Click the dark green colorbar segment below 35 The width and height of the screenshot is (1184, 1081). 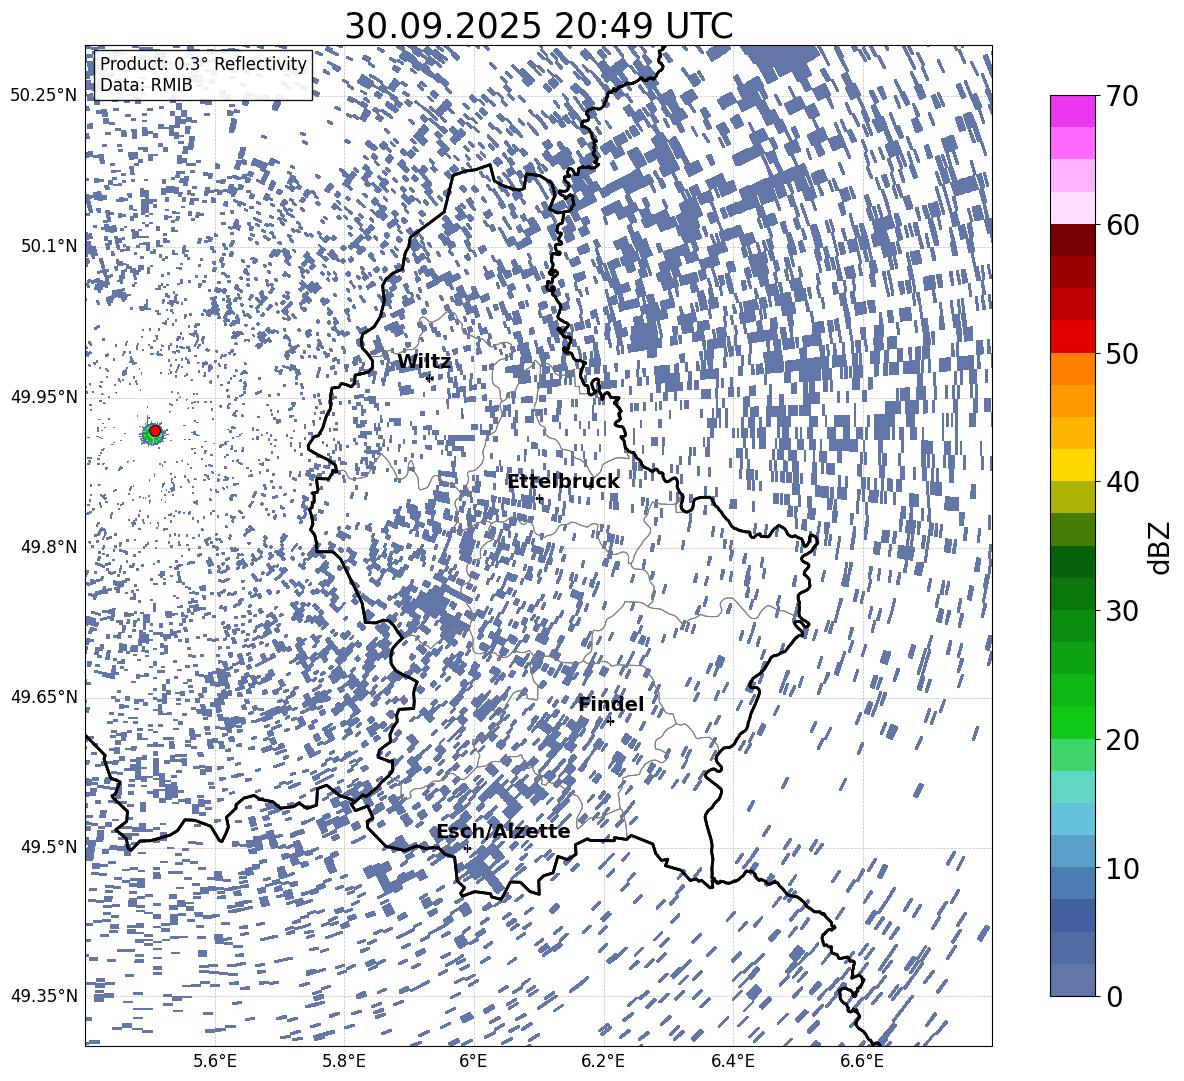point(1072,562)
